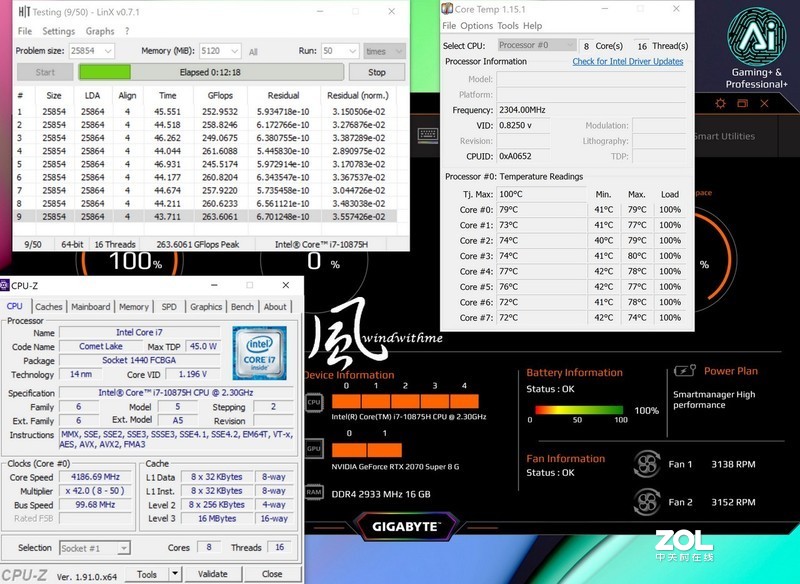Switch to the Bench tab in CPU-Z
Image resolution: width=800 pixels, height=584 pixels.
pyautogui.click(x=242, y=307)
